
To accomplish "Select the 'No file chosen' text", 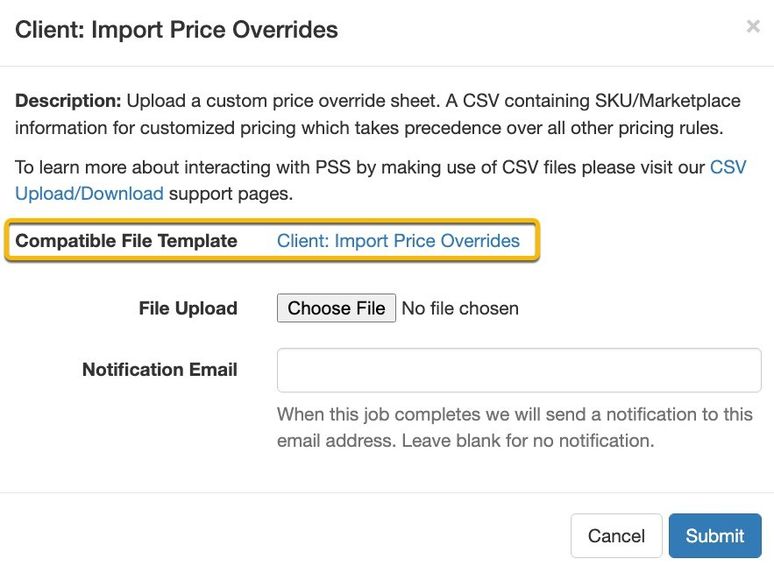I will pyautogui.click(x=460, y=308).
